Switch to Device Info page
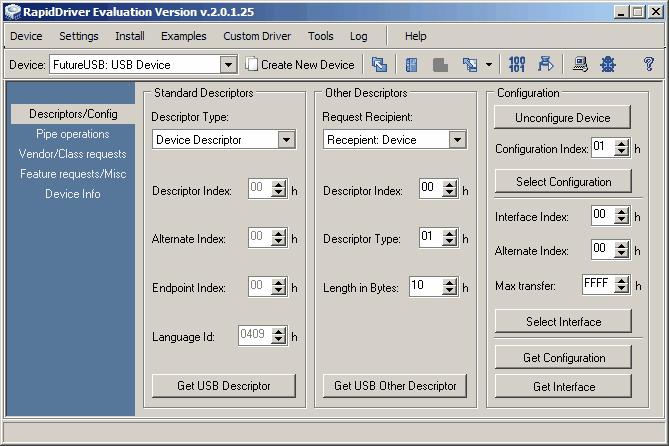 tap(73, 194)
